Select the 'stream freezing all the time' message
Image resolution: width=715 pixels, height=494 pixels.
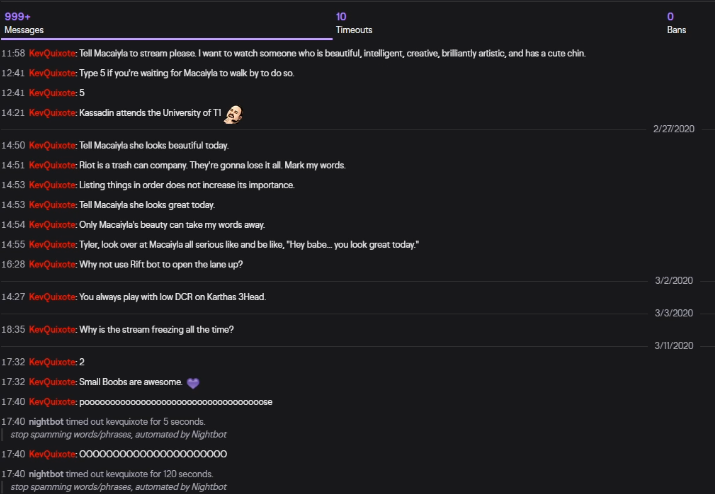156,329
